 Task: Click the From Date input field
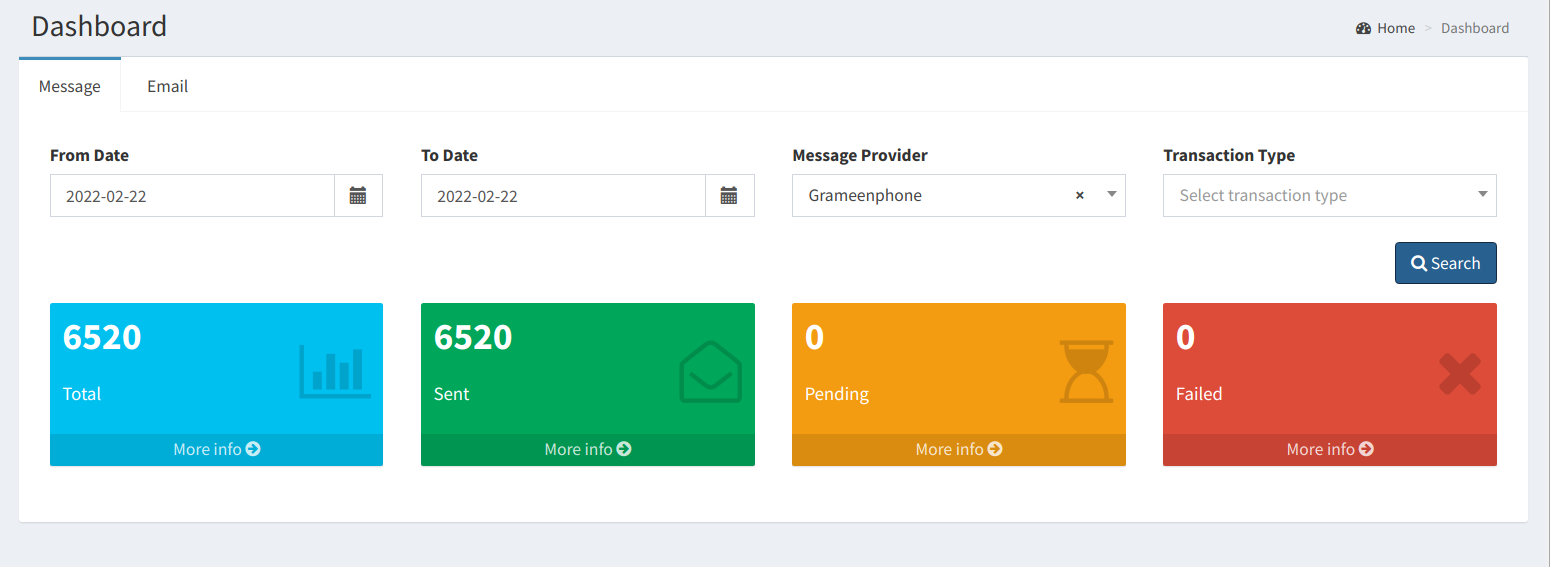pyautogui.click(x=192, y=196)
